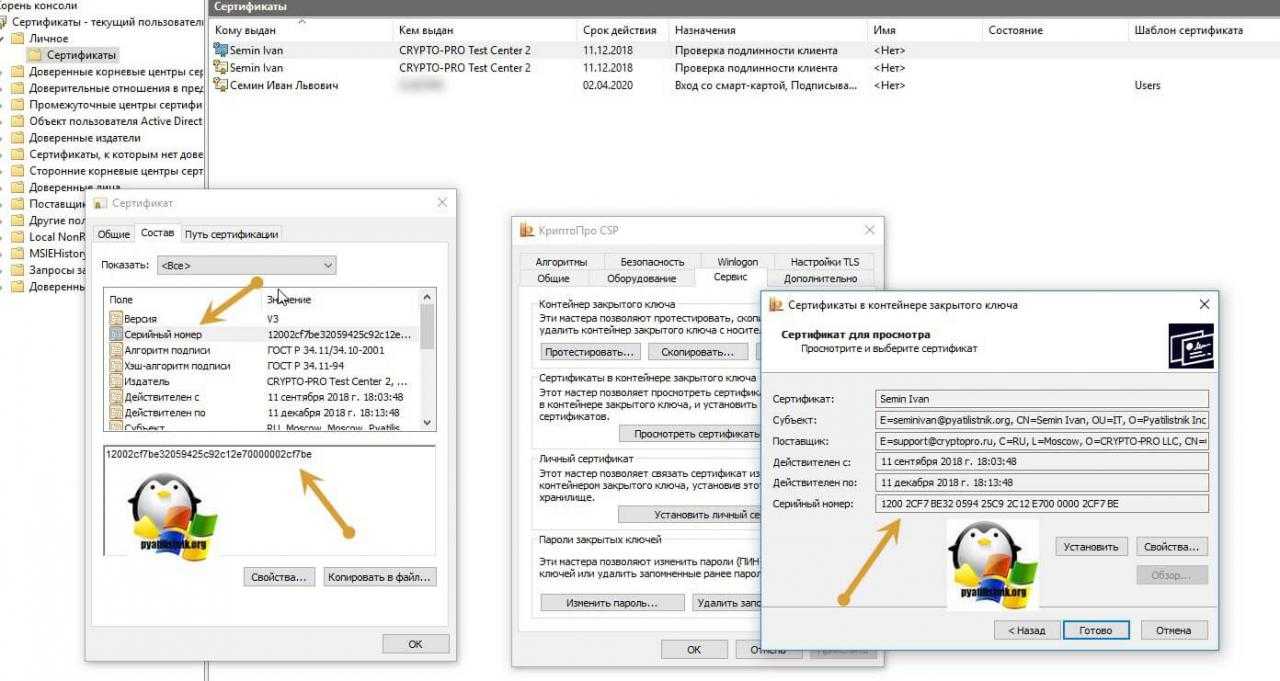This screenshot has width=1280, height=681.
Task: Switch to the Путь сертификации tab
Action: click(231, 234)
